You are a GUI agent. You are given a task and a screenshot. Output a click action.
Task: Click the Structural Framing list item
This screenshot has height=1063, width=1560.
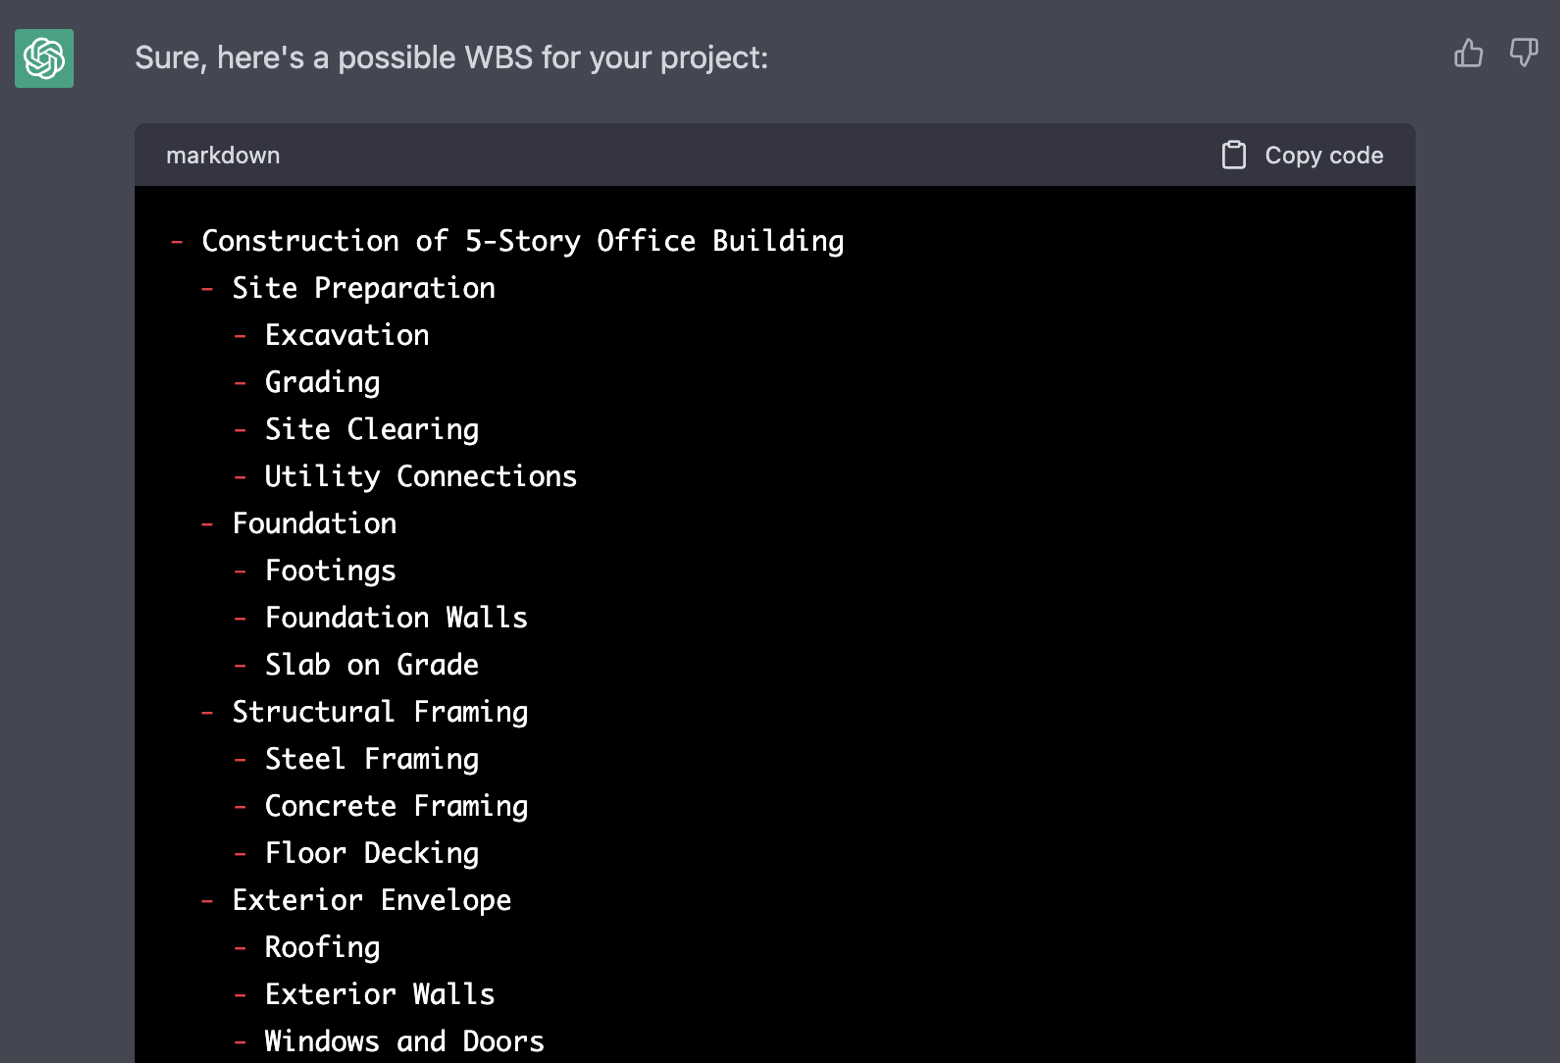(x=380, y=712)
